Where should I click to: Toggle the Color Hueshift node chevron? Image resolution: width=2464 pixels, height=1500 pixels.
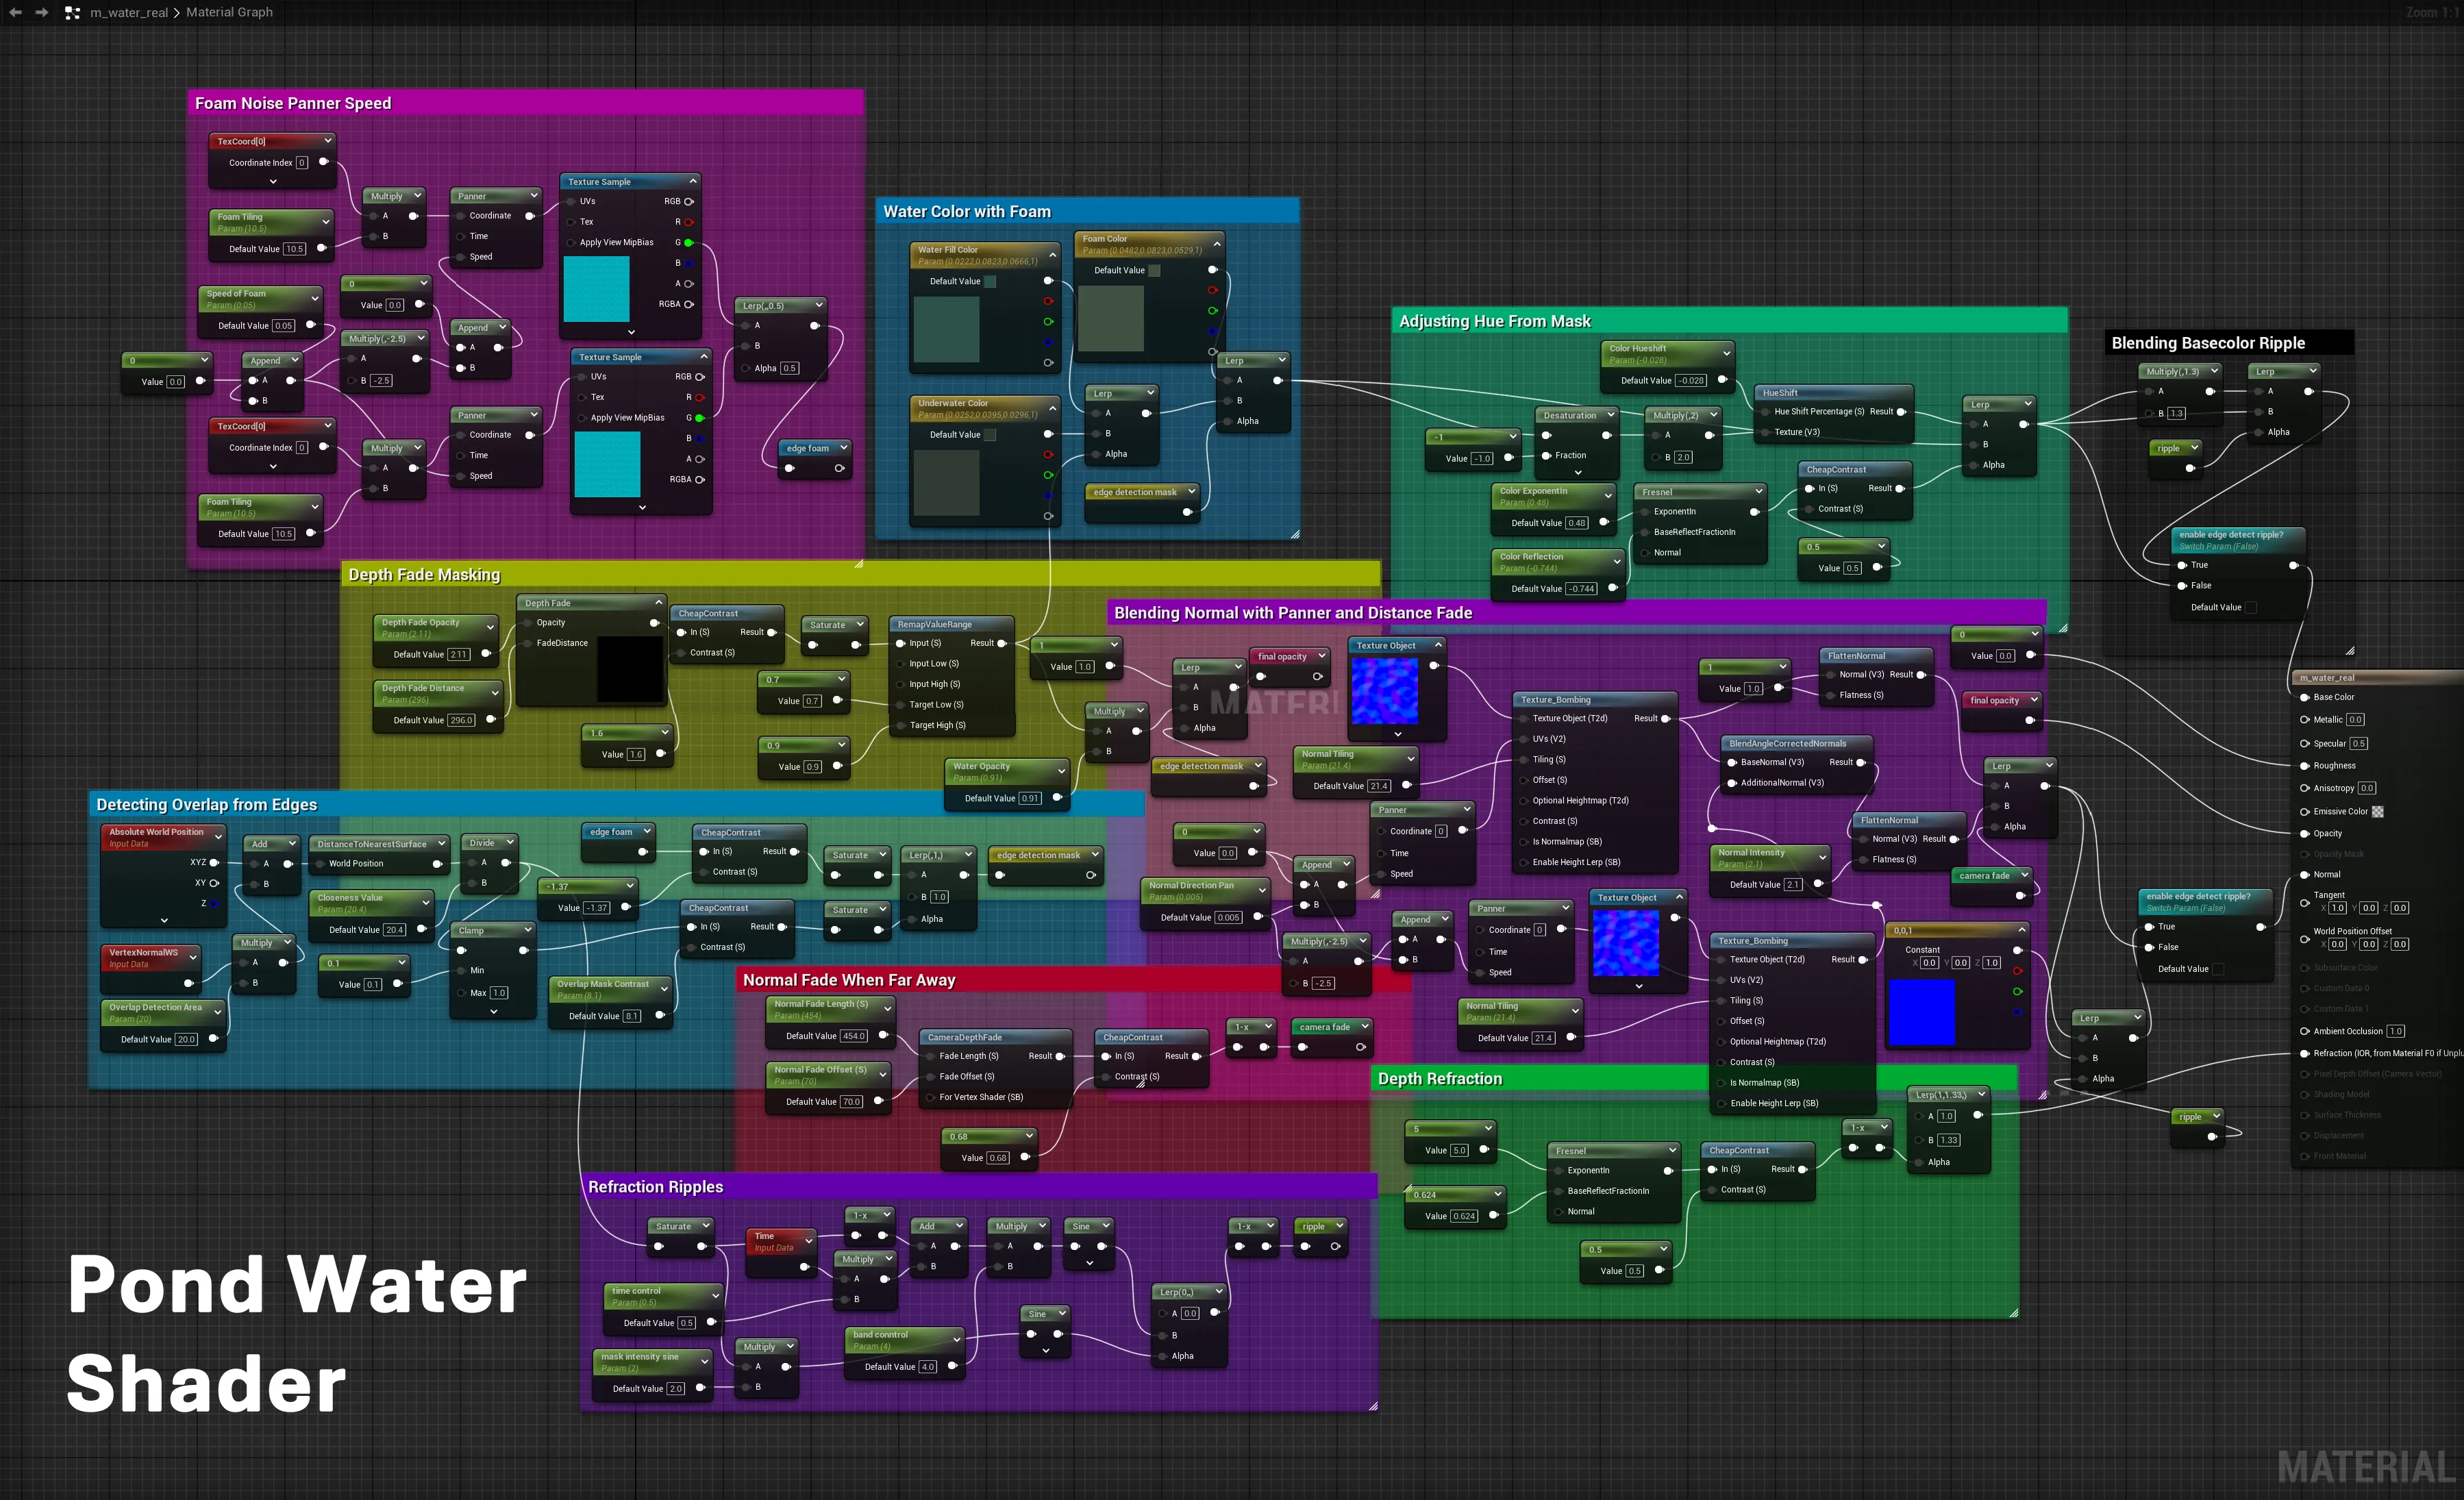point(1726,353)
